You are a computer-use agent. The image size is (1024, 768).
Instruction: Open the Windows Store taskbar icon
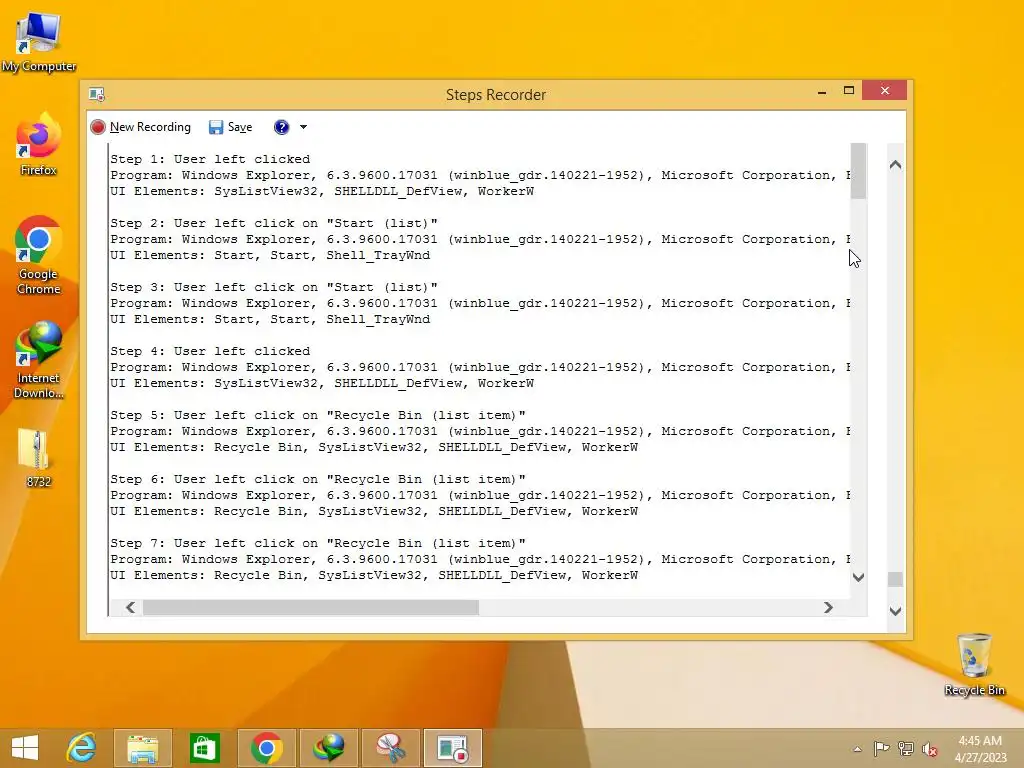click(x=204, y=748)
